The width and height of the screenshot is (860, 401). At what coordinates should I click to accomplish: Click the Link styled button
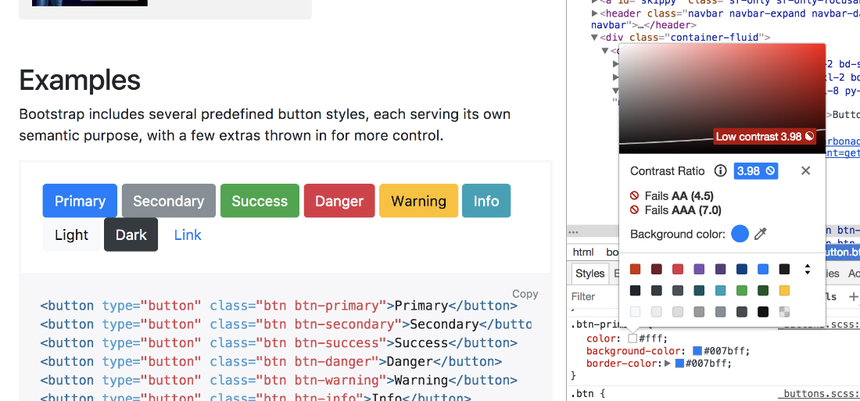point(187,235)
